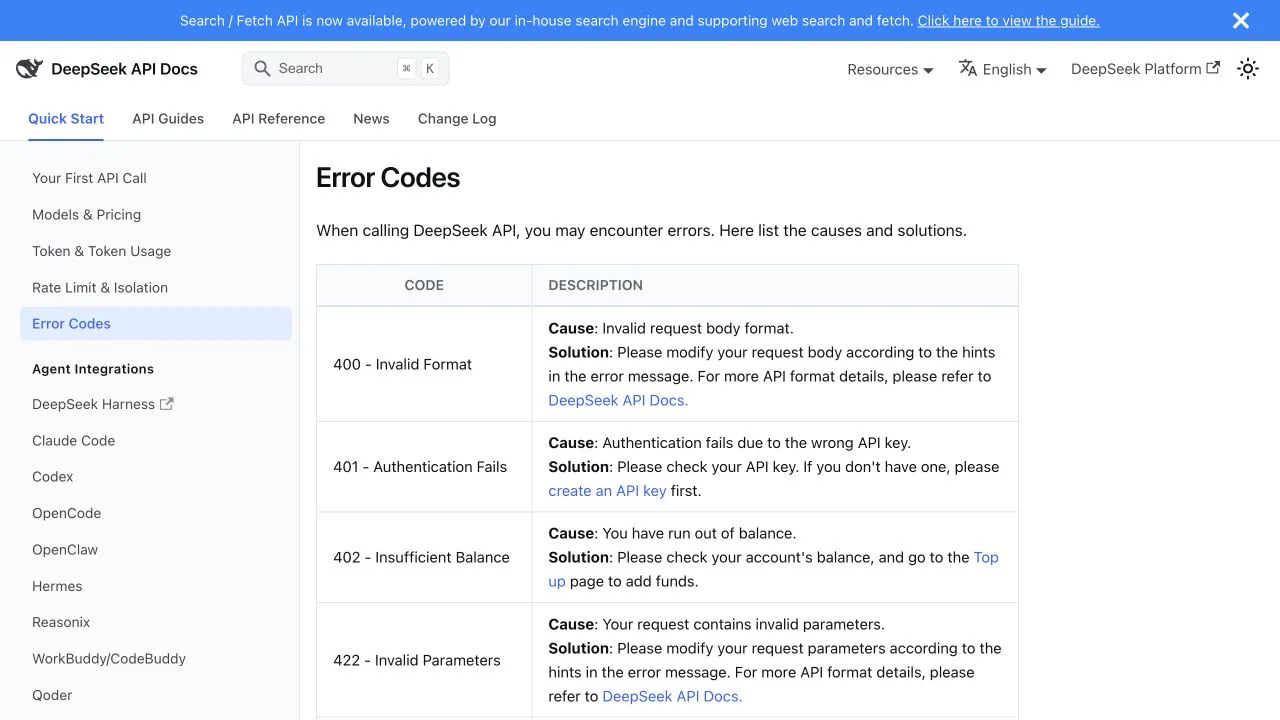Image resolution: width=1280 pixels, height=720 pixels.
Task: Open Qoder sidebar item
Action: pos(156,695)
